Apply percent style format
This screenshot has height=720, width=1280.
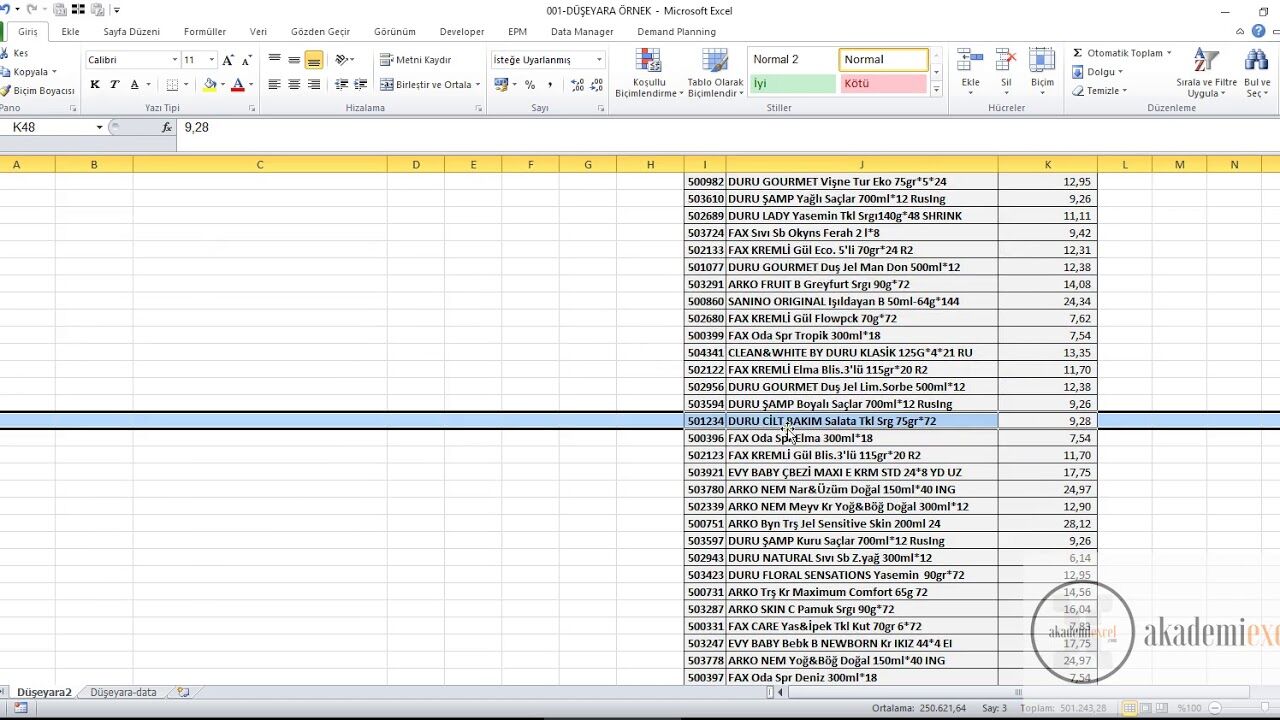click(530, 85)
